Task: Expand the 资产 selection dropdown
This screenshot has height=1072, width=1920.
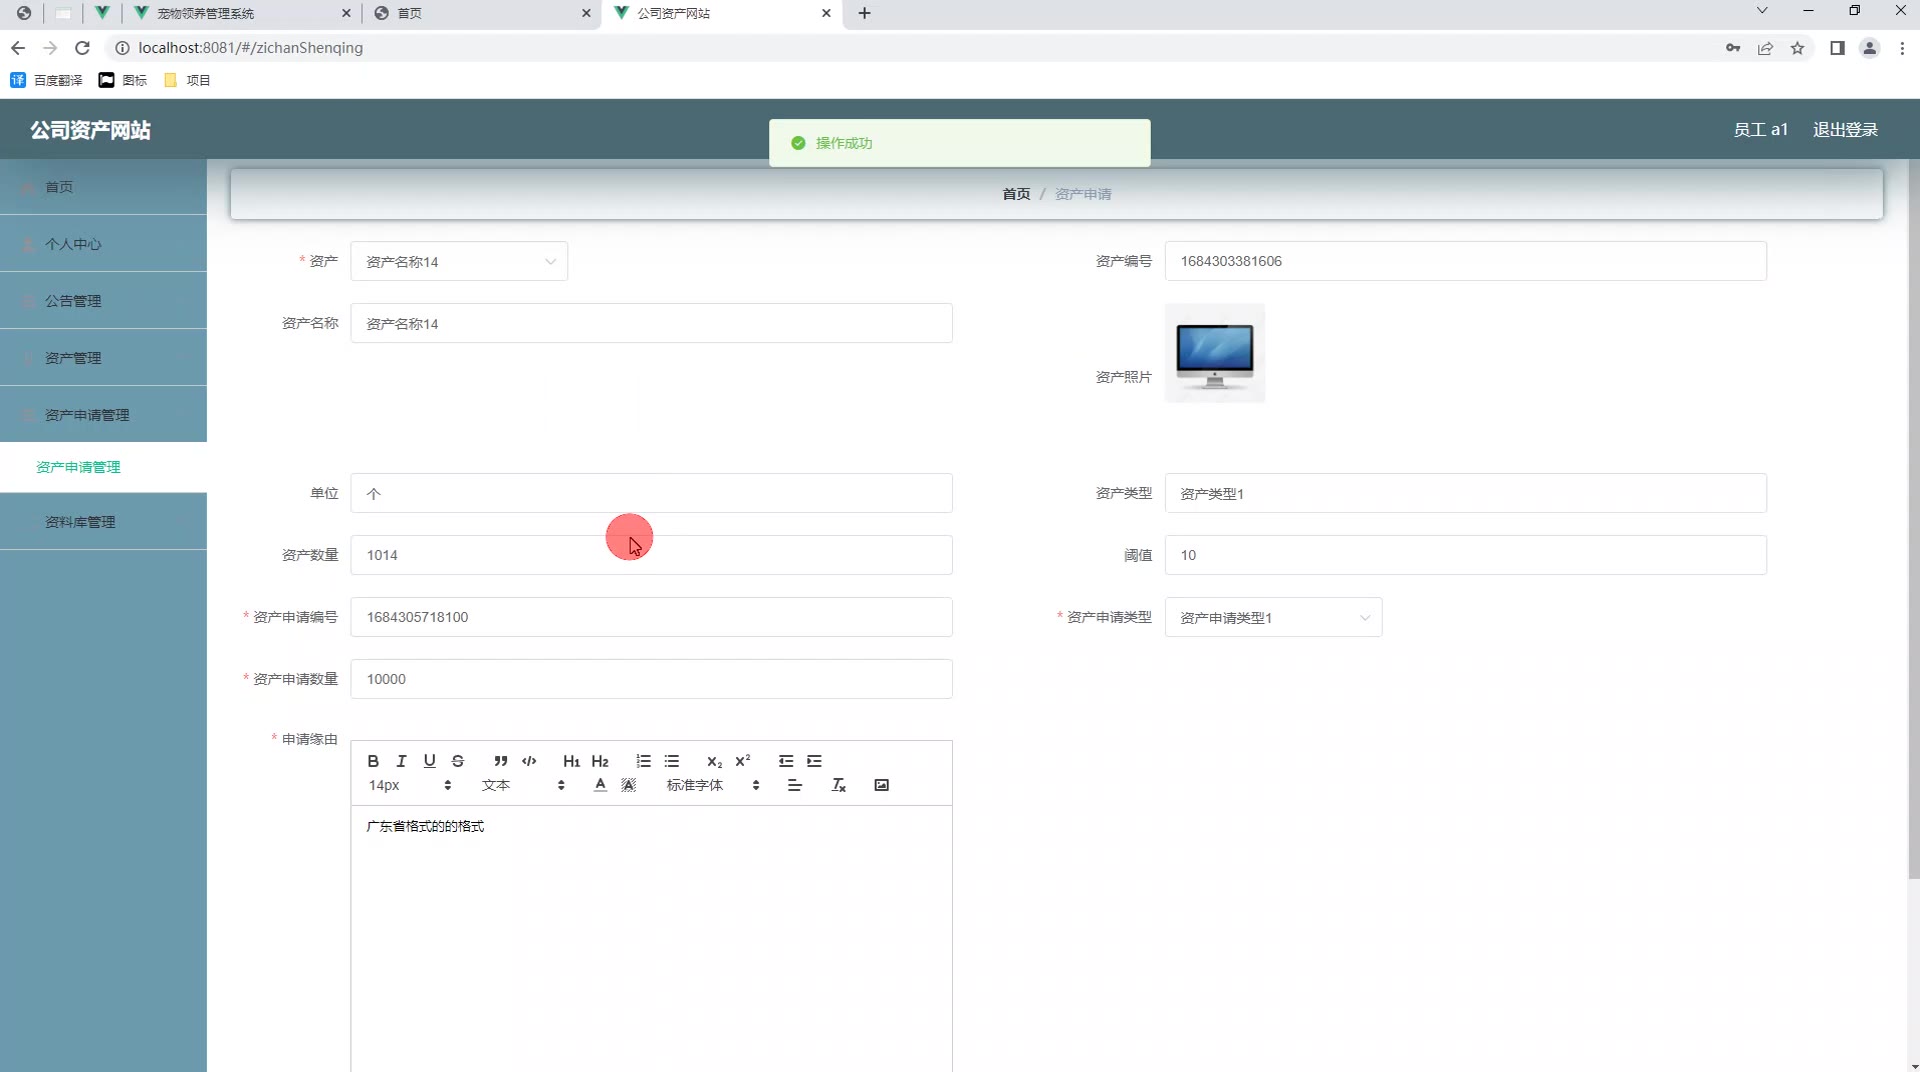Action: [x=459, y=261]
